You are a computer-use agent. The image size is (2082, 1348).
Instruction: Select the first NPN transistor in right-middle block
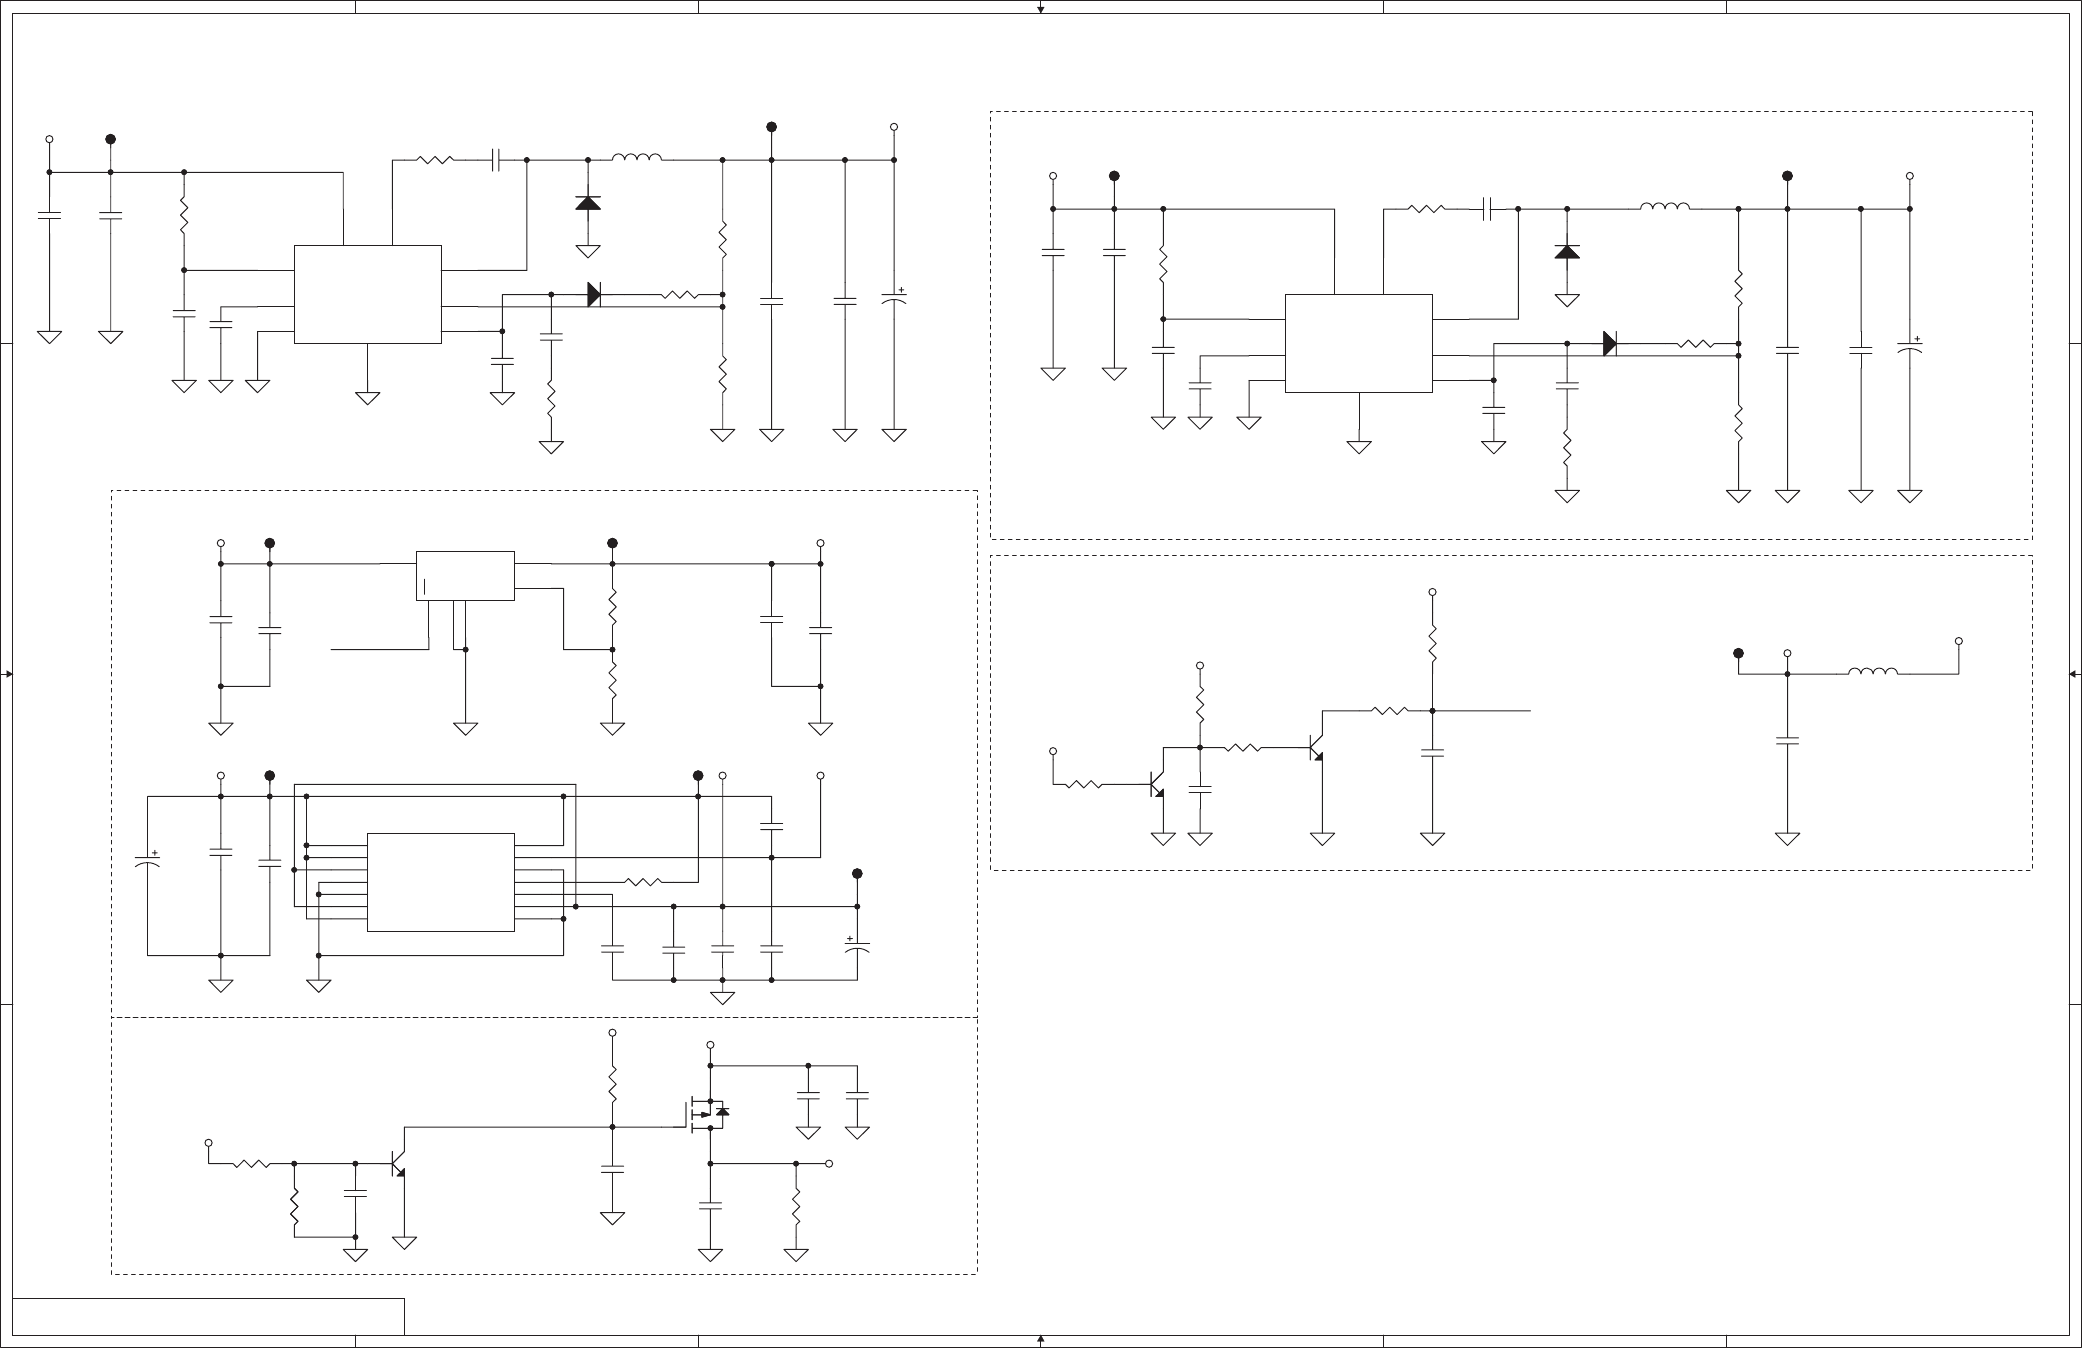pyautogui.click(x=1156, y=786)
